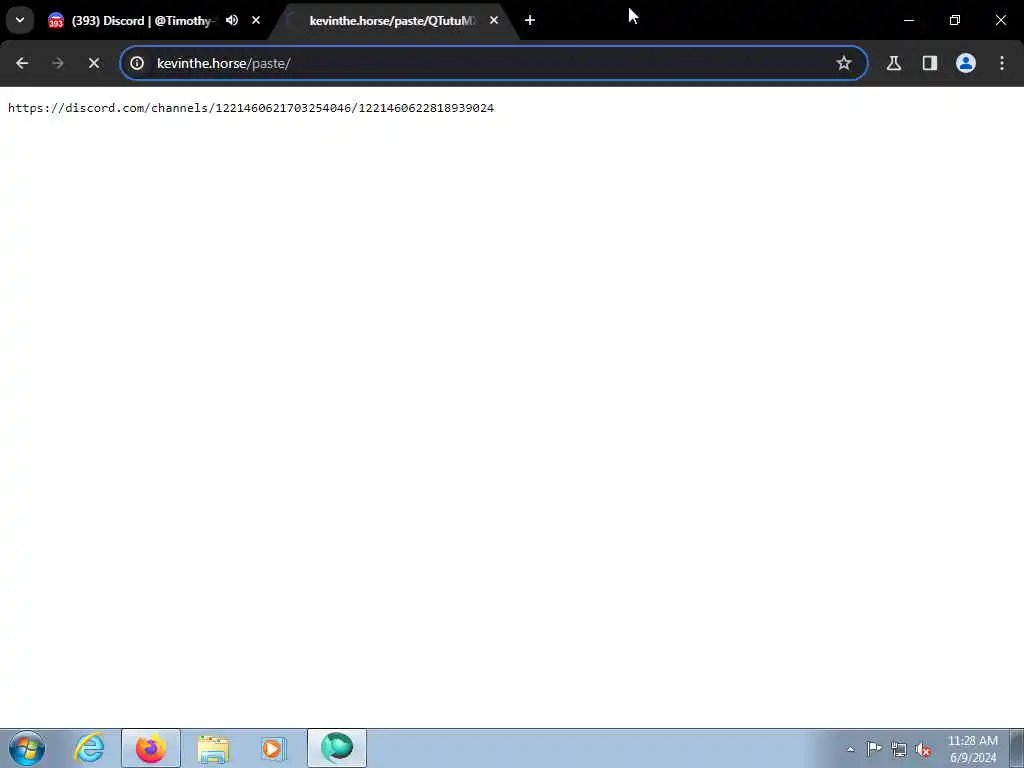Toggle the browser side panel
Image resolution: width=1024 pixels, height=768 pixels.
pos(930,63)
